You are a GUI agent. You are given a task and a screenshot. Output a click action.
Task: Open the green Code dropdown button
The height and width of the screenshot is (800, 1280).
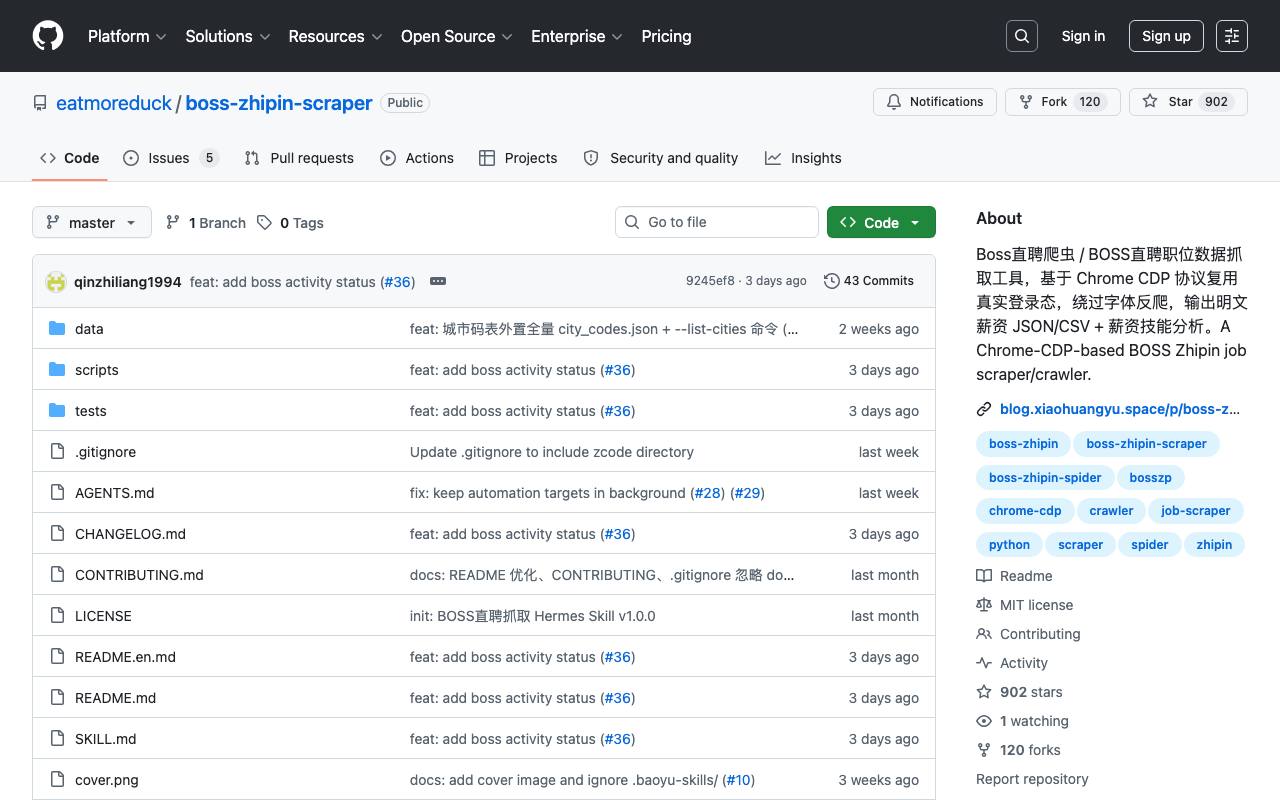(x=881, y=222)
